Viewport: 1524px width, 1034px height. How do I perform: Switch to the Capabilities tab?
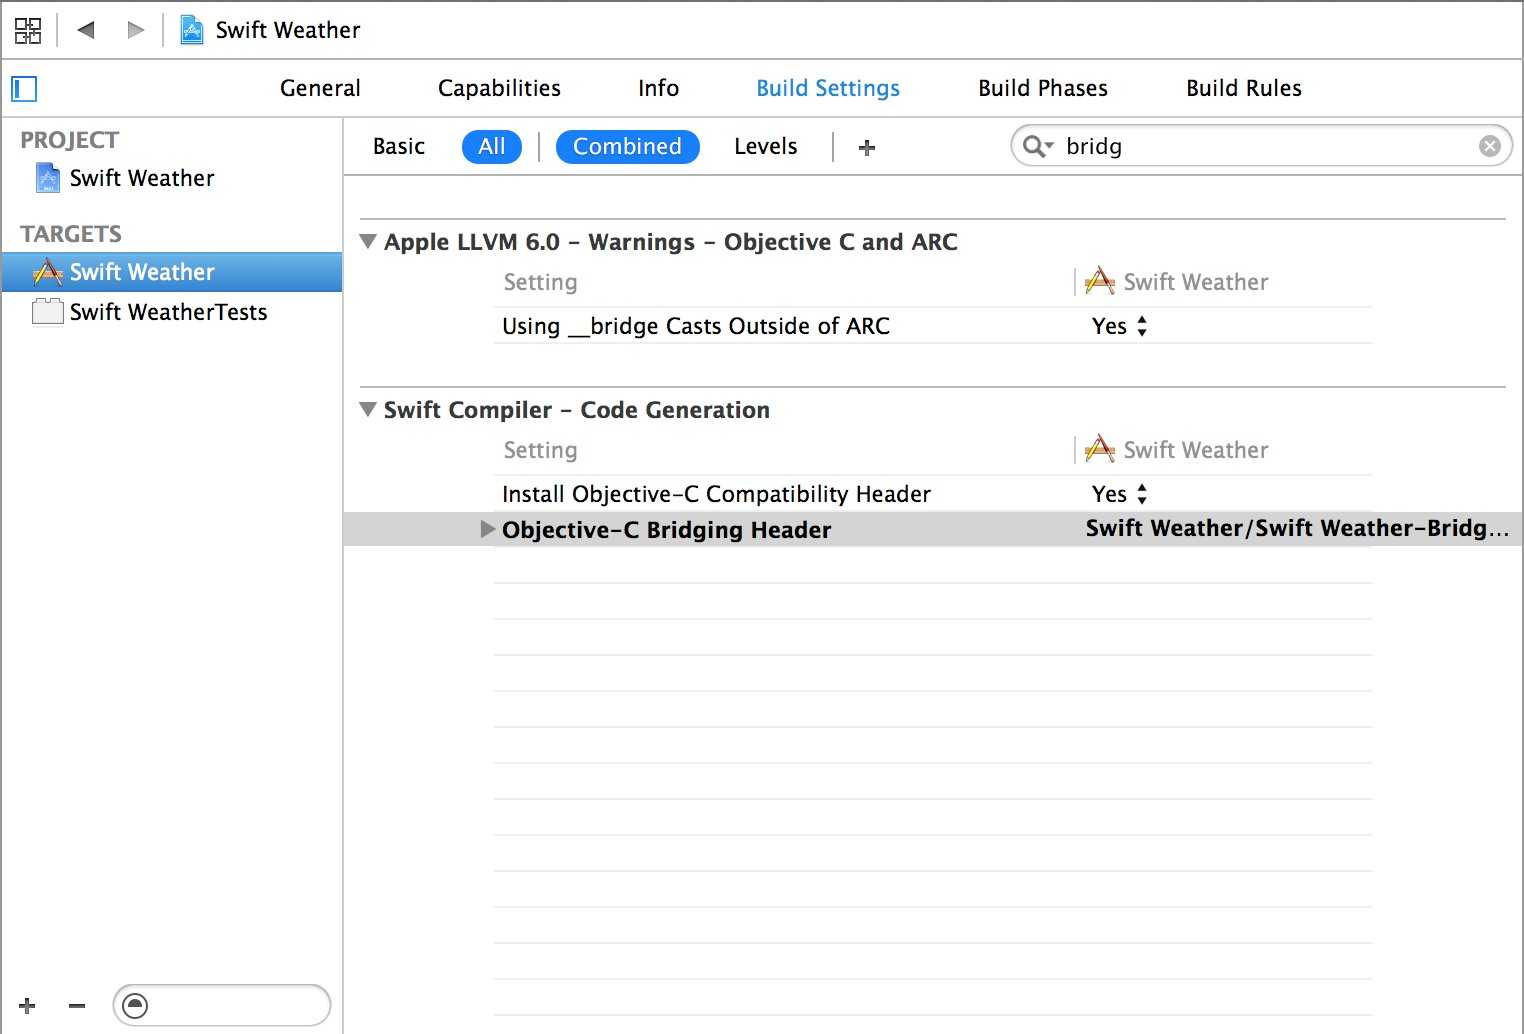[x=499, y=88]
